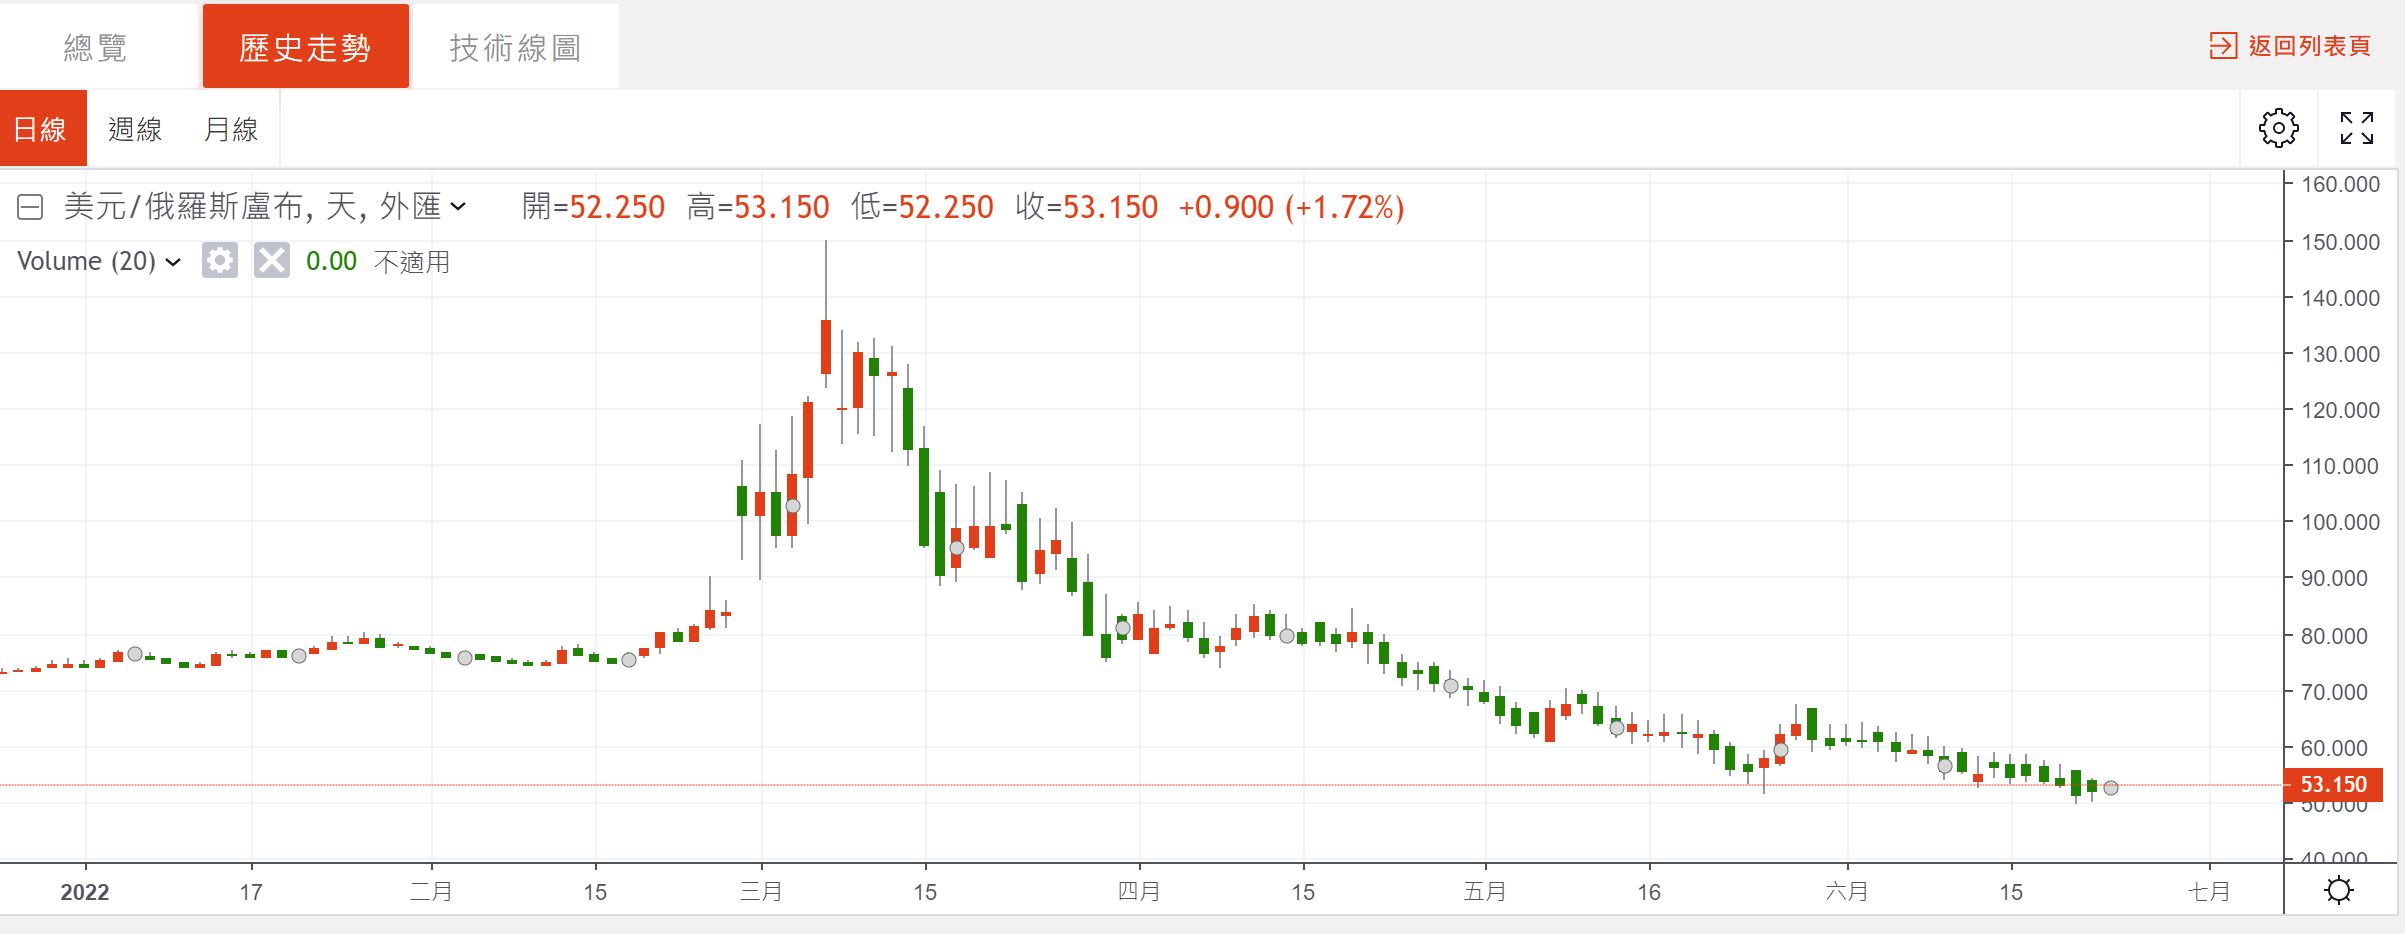This screenshot has height=934, width=2405.
Task: Open the 技術線圖 tab
Action: [515, 47]
